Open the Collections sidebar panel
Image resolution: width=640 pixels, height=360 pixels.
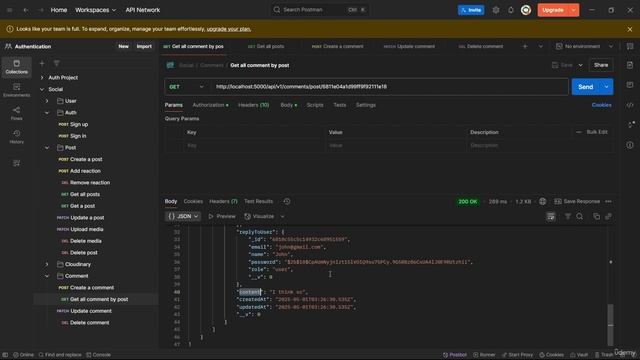coord(16,67)
